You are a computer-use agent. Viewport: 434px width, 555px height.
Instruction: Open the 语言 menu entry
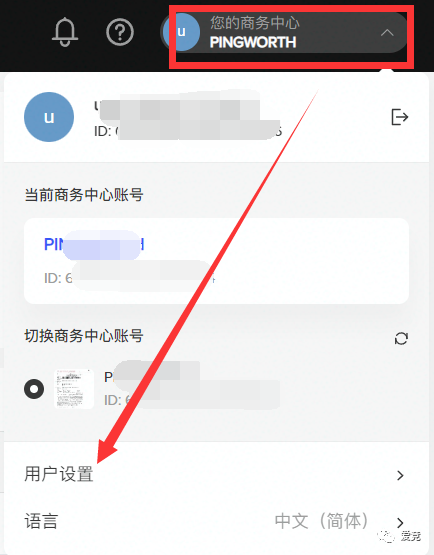[x=216, y=522]
